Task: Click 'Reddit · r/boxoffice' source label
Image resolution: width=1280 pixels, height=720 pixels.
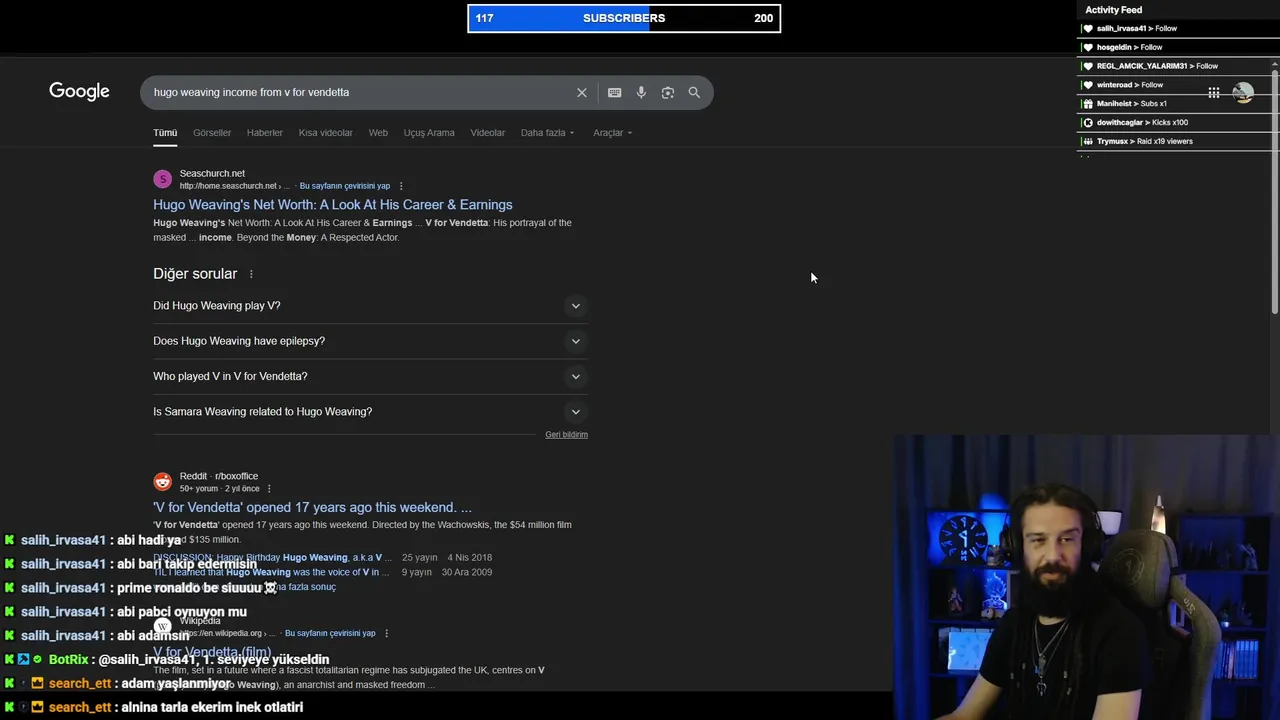Action: [x=219, y=477]
